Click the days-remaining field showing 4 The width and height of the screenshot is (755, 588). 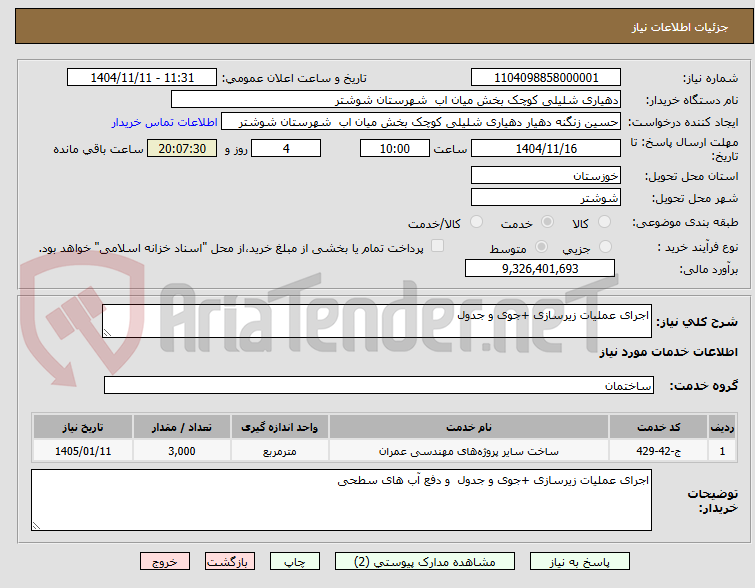286,148
